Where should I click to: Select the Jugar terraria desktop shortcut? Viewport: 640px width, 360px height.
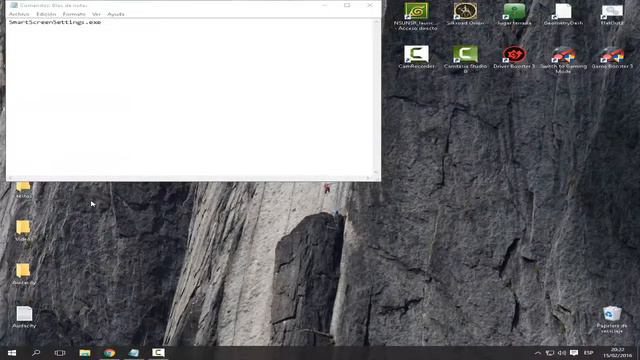(x=514, y=14)
